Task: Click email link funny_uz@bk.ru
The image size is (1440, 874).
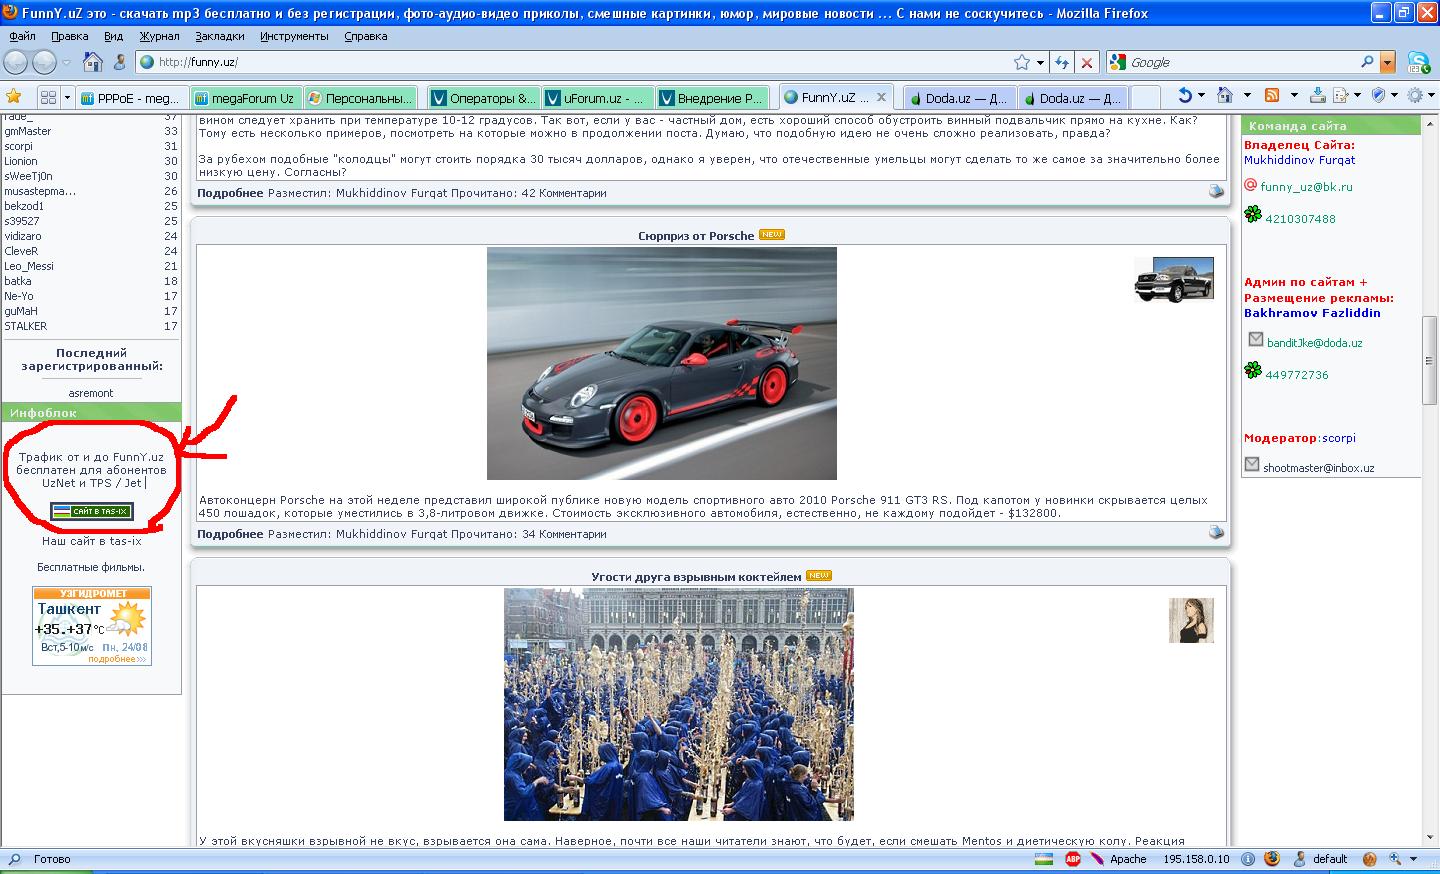Action: coord(1306,187)
